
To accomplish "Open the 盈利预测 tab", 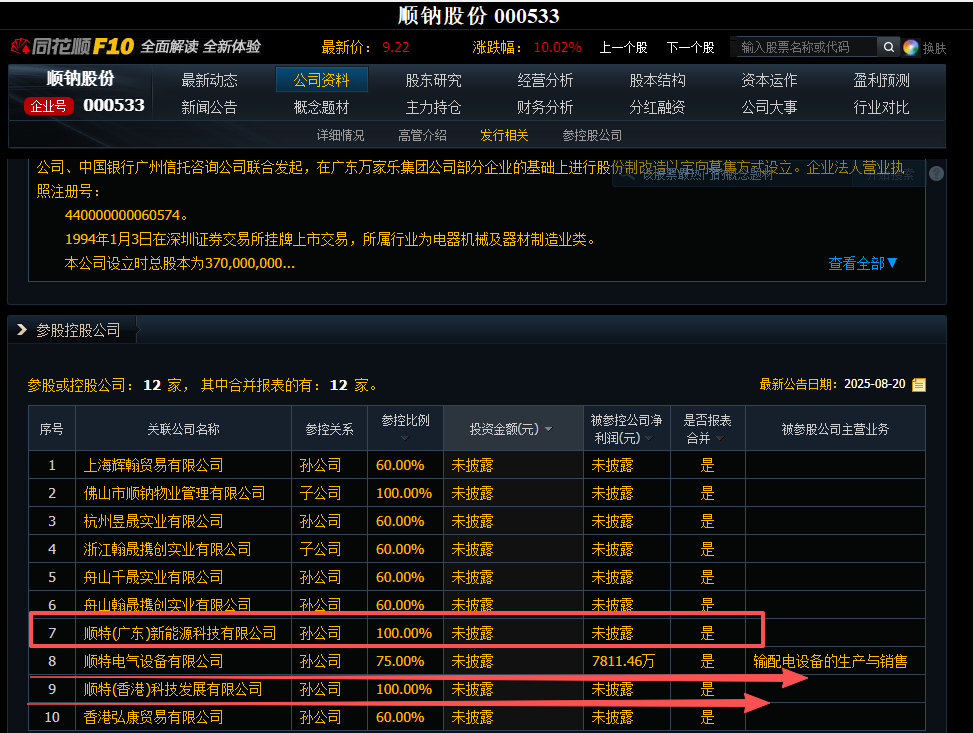I will [881, 80].
